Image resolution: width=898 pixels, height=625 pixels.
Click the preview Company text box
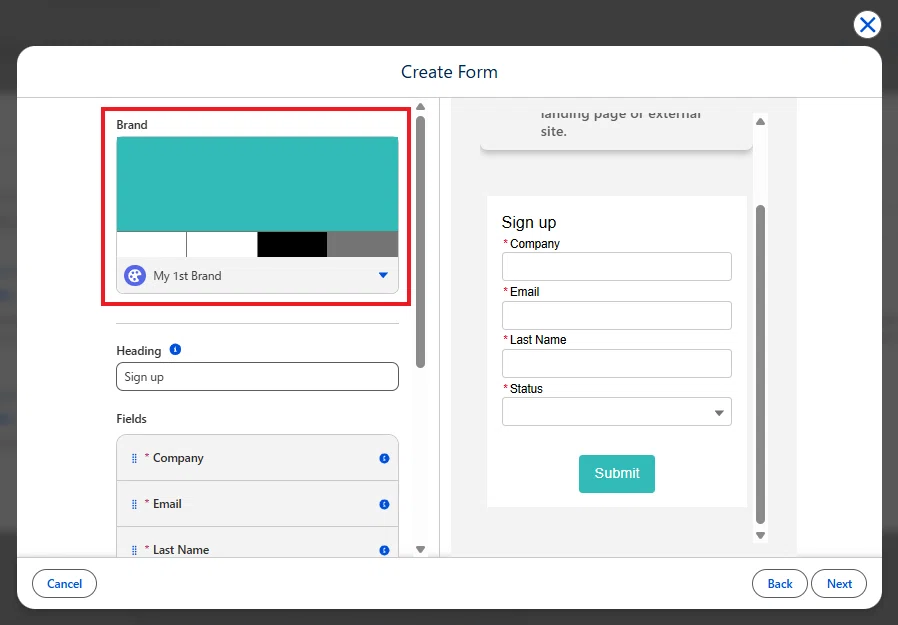(617, 266)
